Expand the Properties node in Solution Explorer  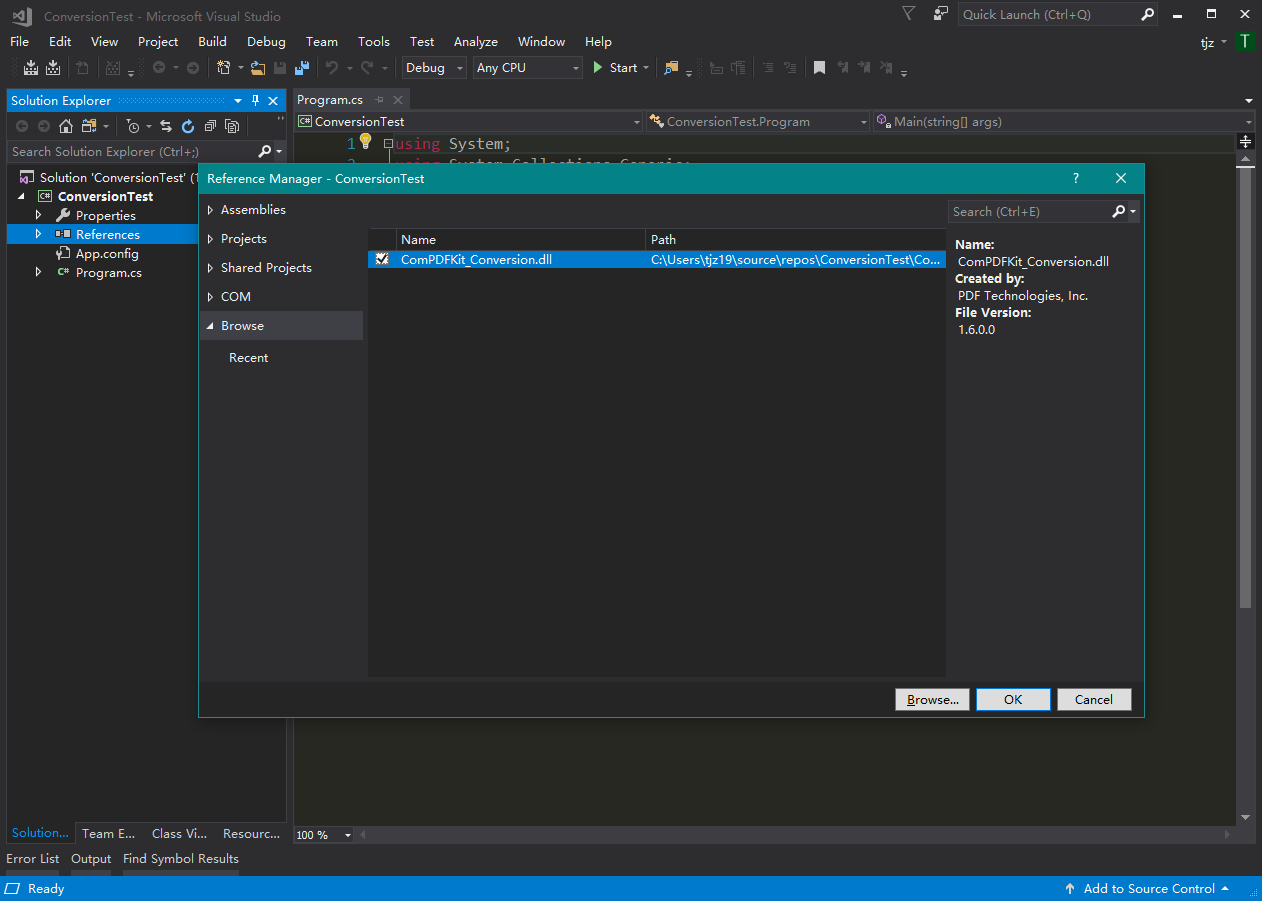tap(39, 215)
